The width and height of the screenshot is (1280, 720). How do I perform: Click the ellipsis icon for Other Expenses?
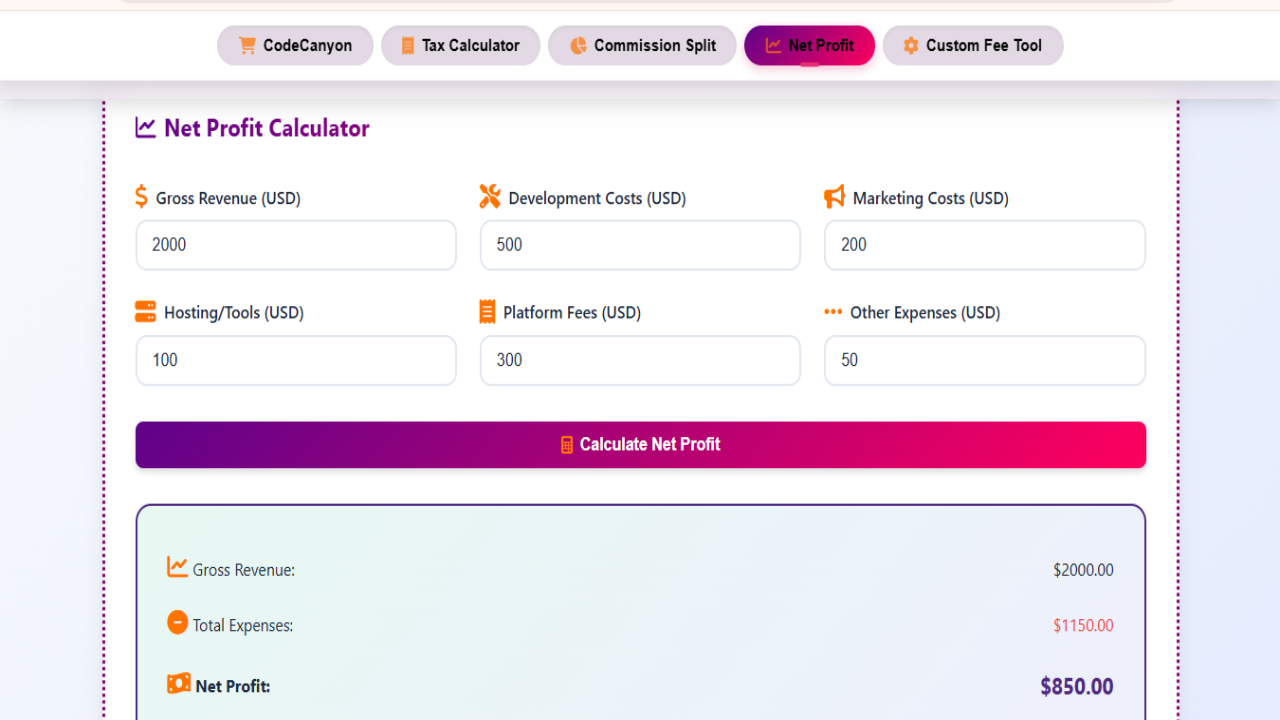[833, 312]
